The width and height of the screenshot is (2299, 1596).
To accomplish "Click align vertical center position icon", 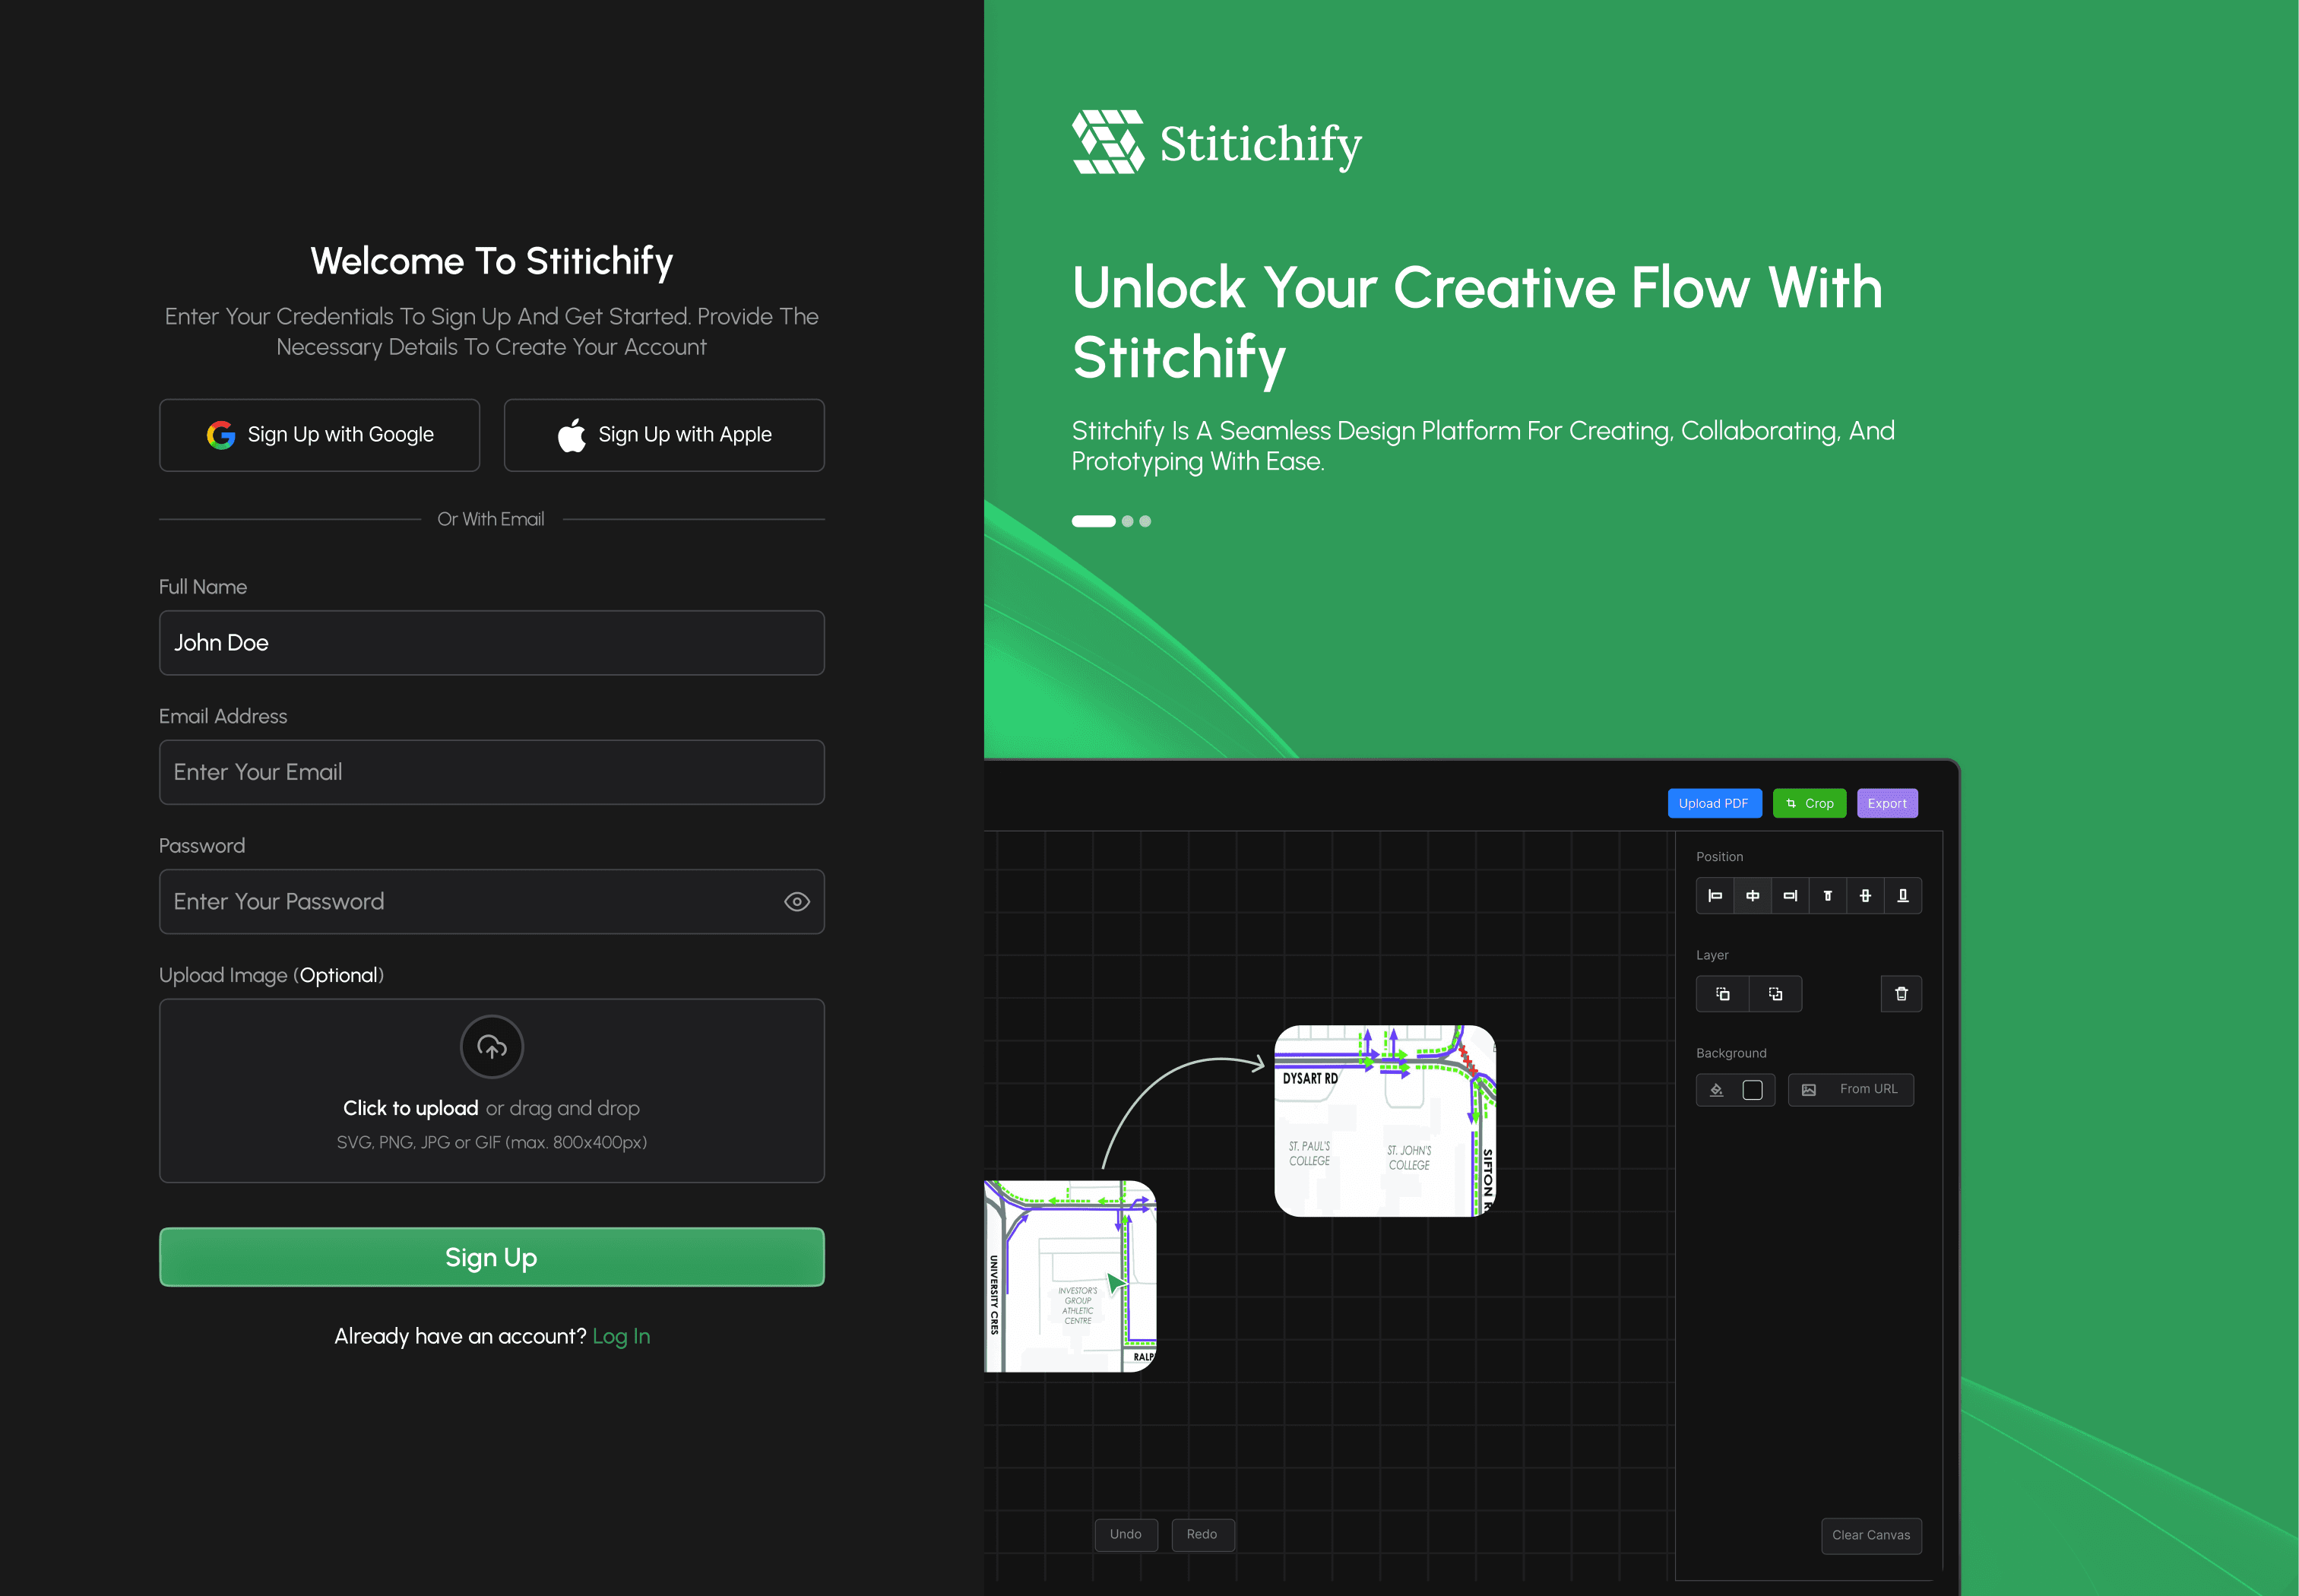I will coord(1865,896).
